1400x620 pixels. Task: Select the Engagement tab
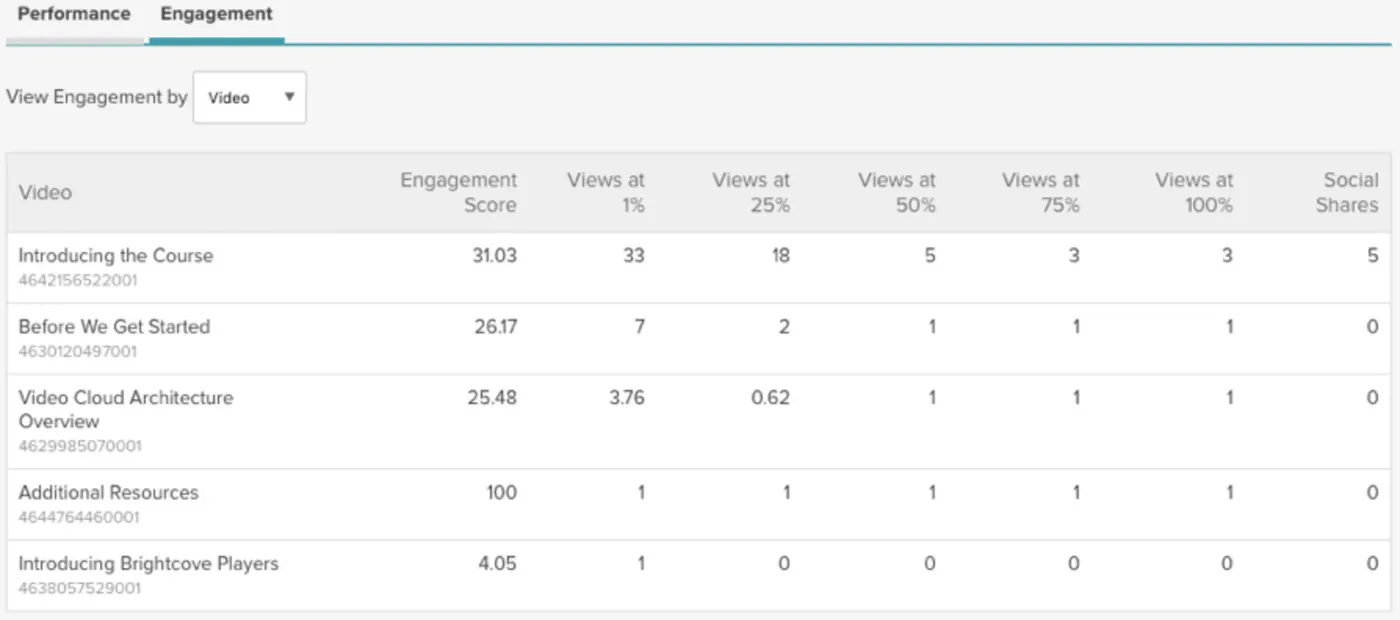(216, 14)
